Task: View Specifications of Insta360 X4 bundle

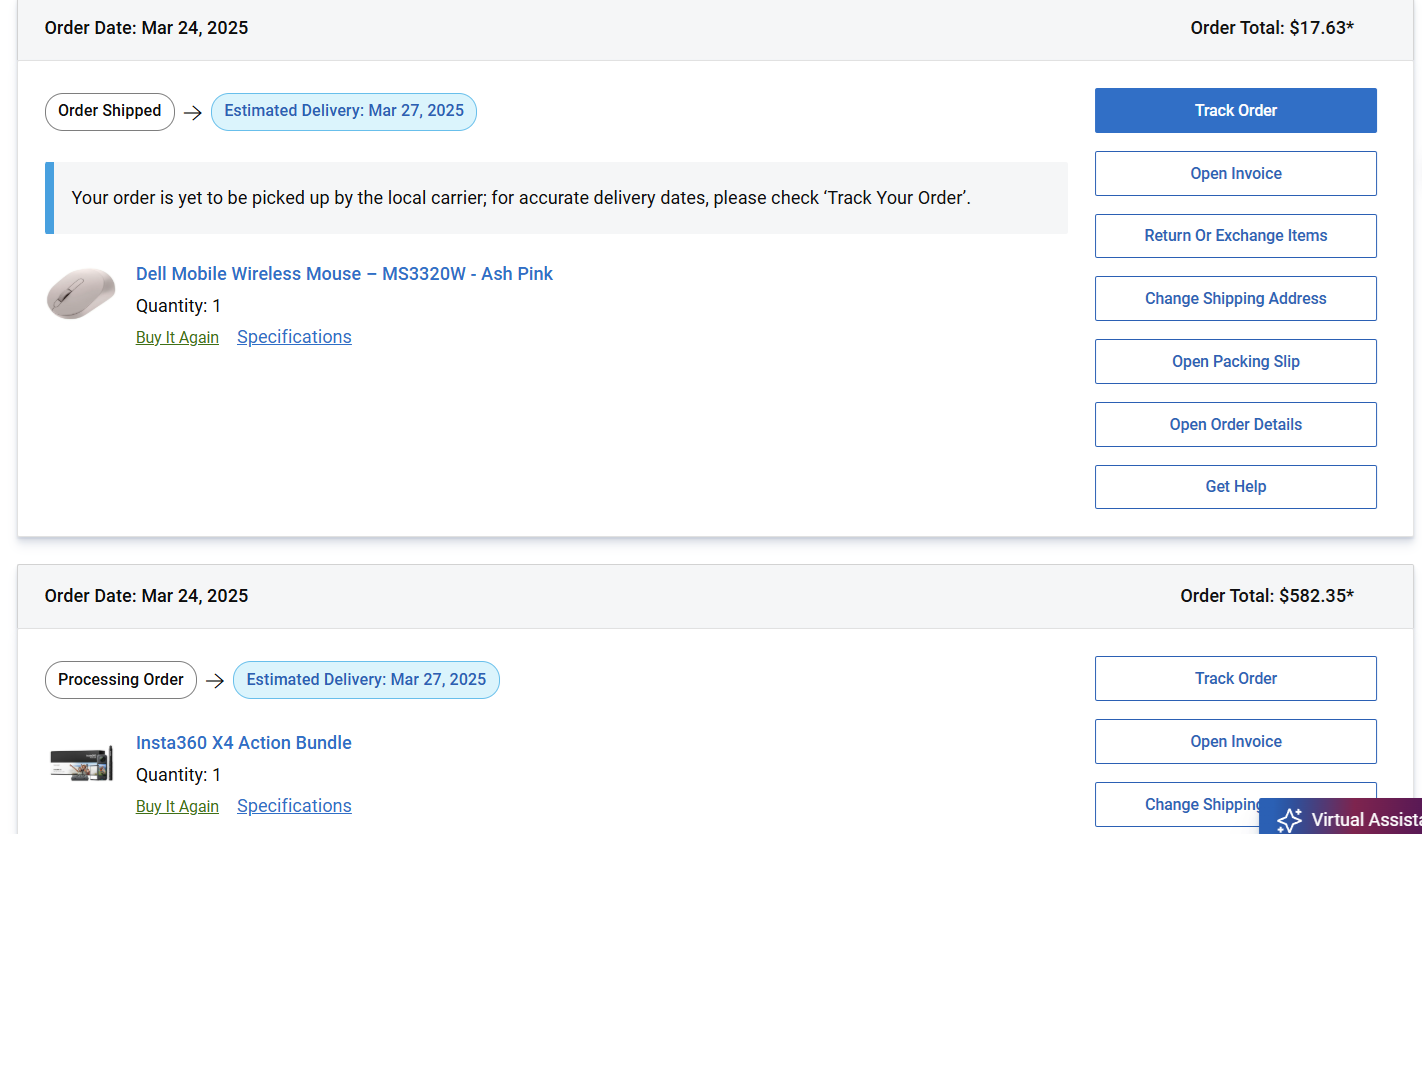Action: click(x=294, y=806)
